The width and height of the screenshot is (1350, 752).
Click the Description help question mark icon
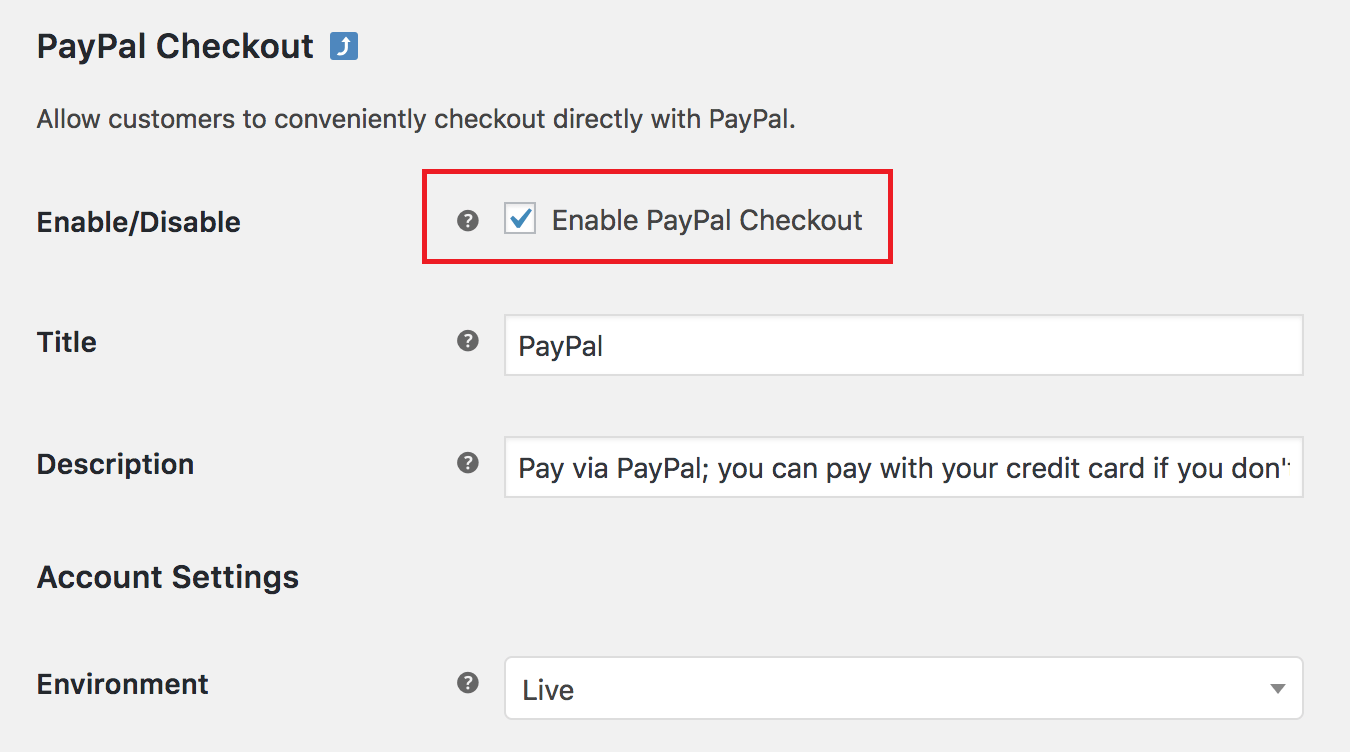point(468,463)
